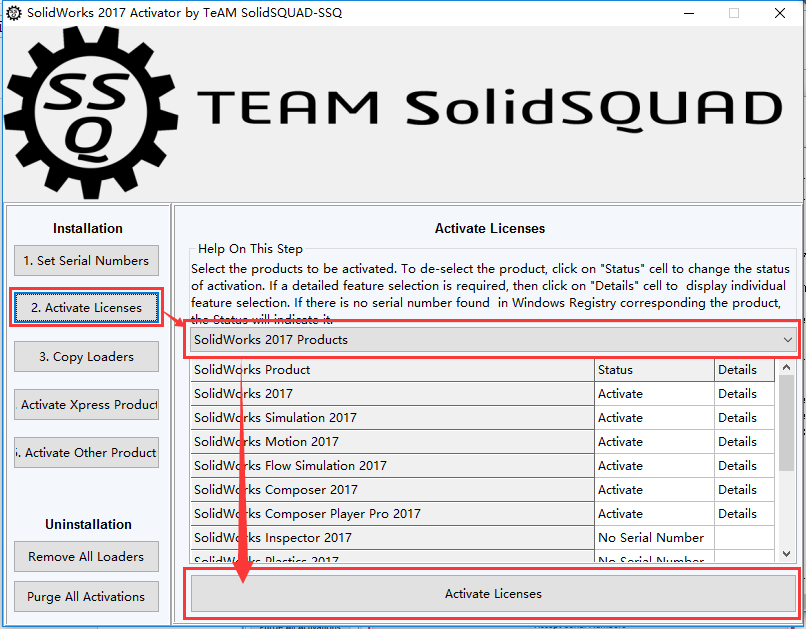Select the SolidWorks Composer 2017 name cell
The height and width of the screenshot is (629, 806).
(x=392, y=490)
